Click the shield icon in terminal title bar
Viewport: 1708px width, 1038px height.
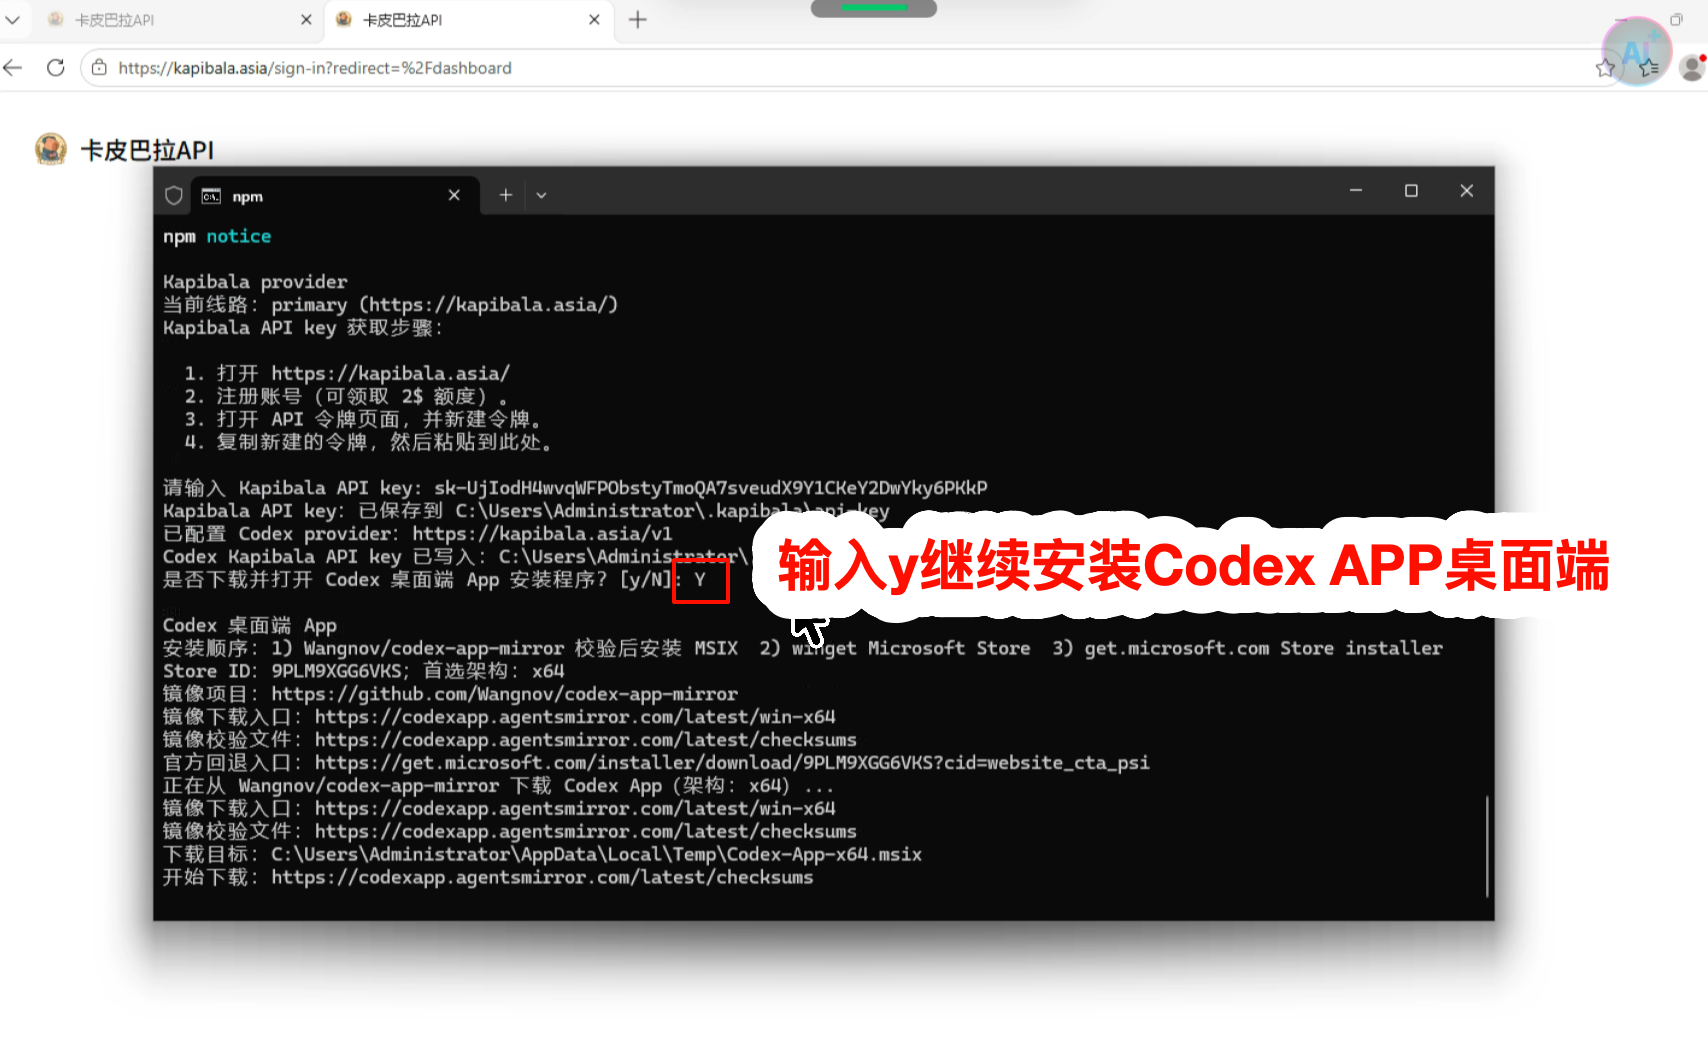pyautogui.click(x=174, y=196)
